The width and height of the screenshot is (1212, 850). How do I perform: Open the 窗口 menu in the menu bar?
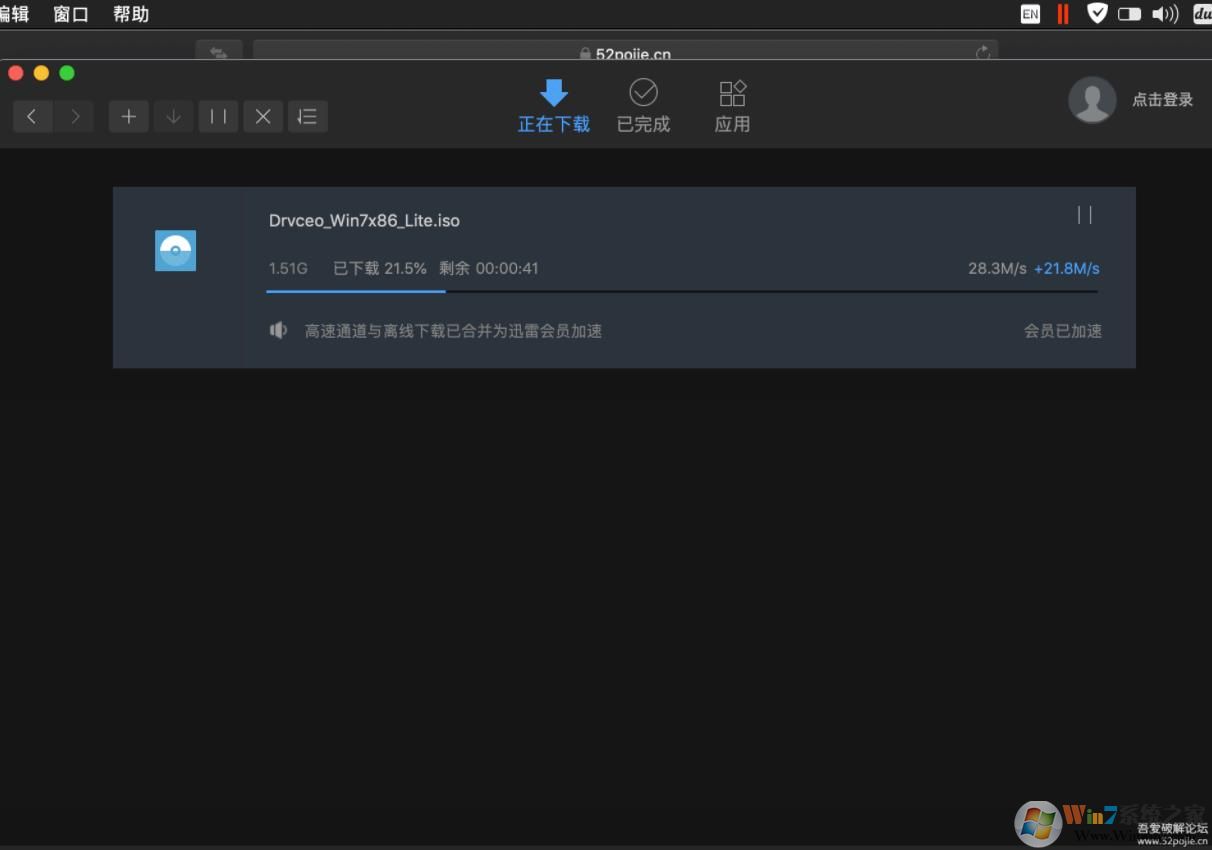point(70,14)
